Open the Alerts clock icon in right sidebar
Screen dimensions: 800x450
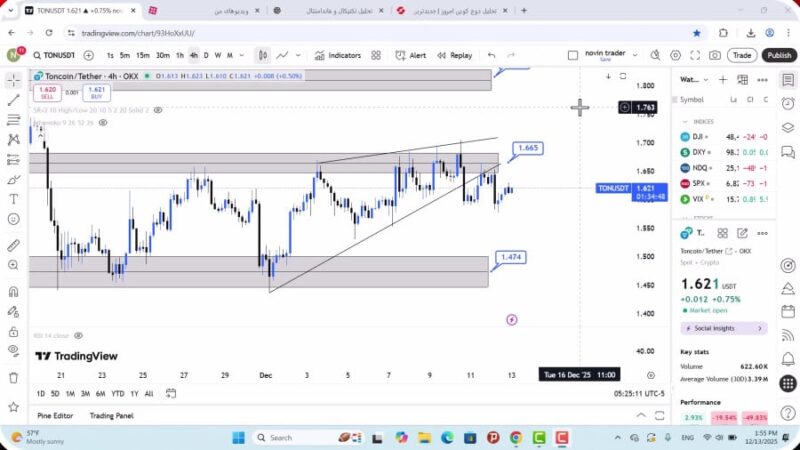click(x=788, y=100)
